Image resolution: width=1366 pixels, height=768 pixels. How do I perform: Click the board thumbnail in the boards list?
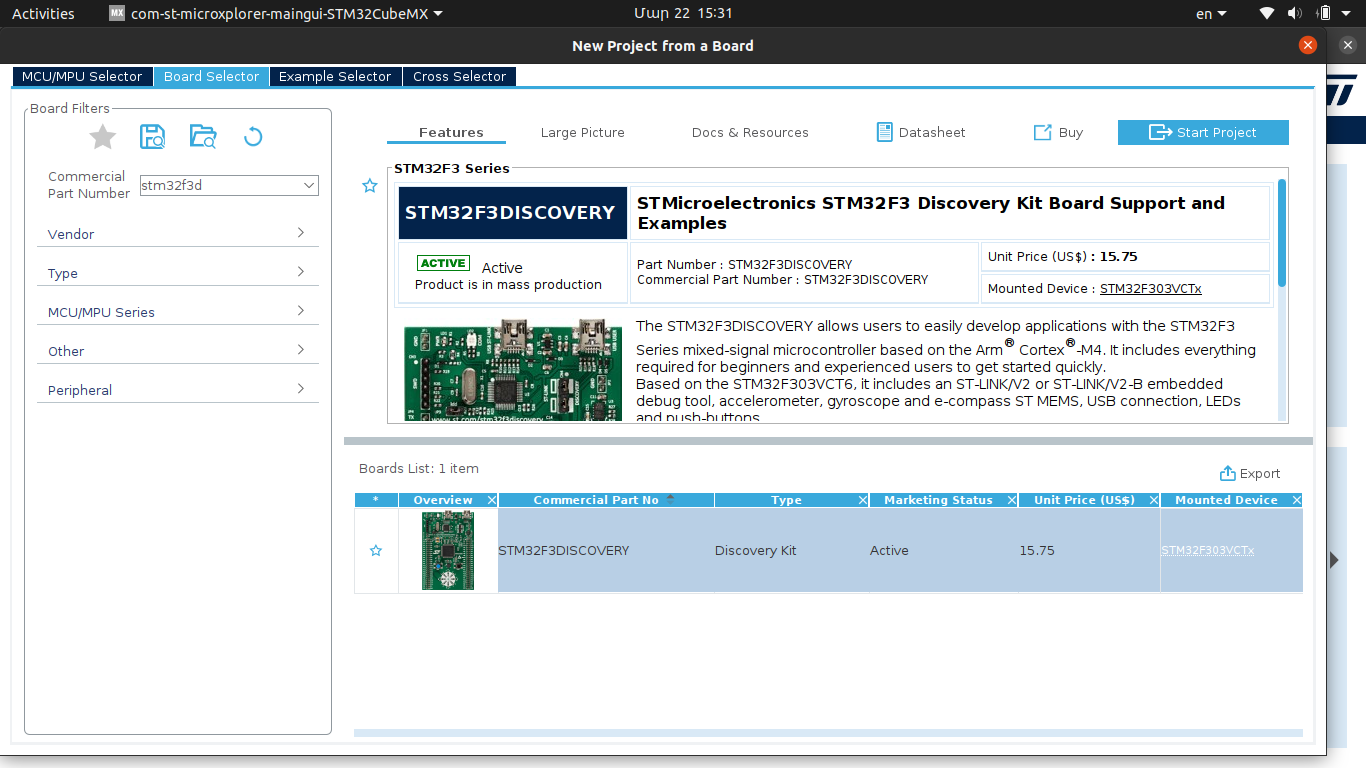448,551
